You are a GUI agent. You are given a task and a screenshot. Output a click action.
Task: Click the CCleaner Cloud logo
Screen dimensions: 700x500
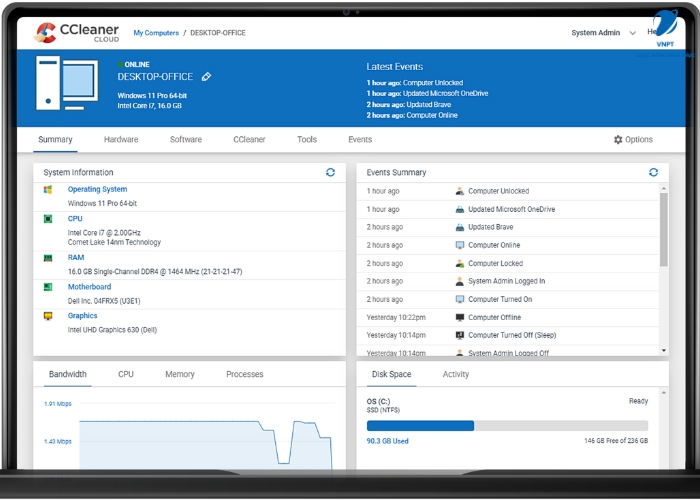click(x=76, y=33)
